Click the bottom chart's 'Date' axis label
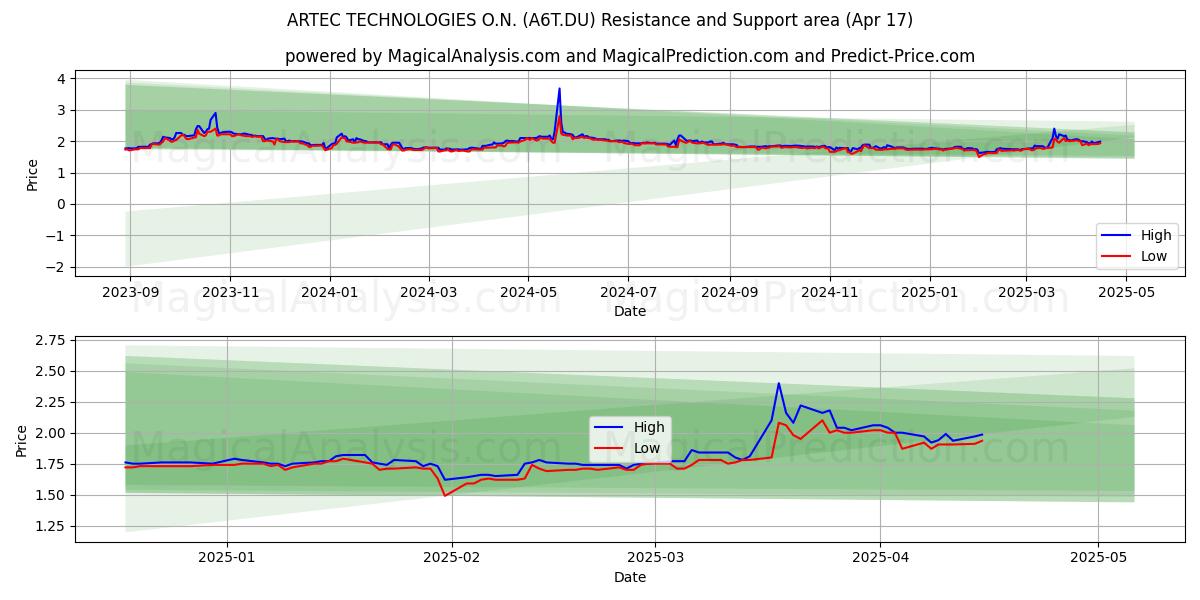1200x600 pixels. click(x=630, y=577)
